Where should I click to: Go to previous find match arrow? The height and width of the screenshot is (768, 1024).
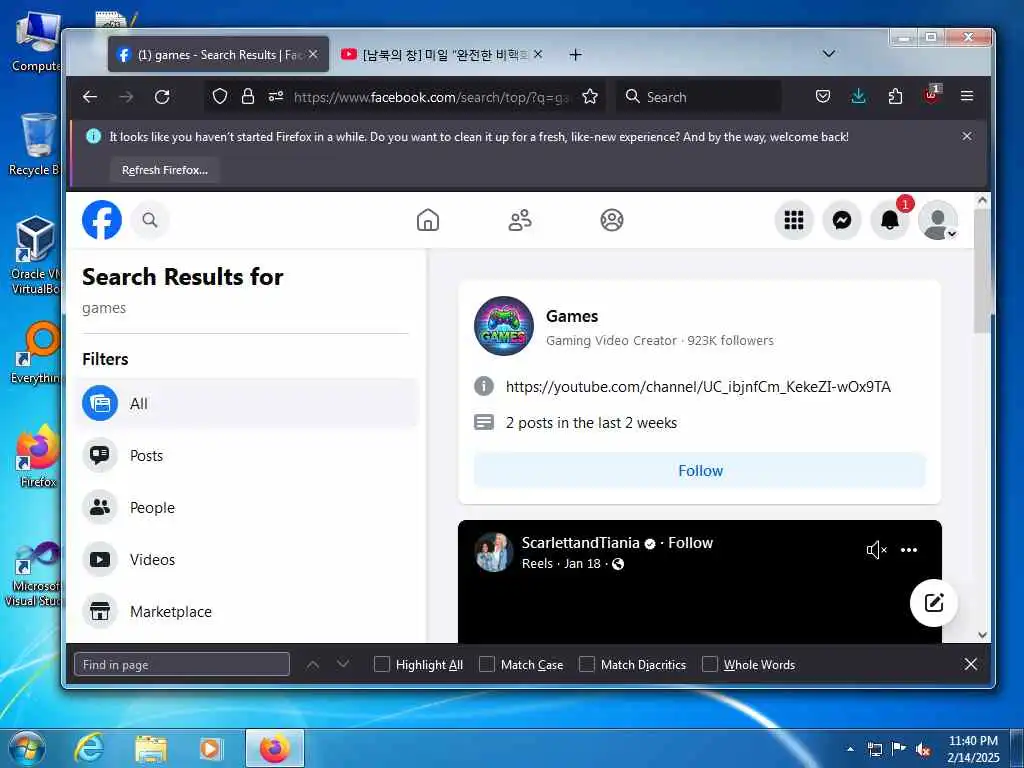(x=313, y=664)
